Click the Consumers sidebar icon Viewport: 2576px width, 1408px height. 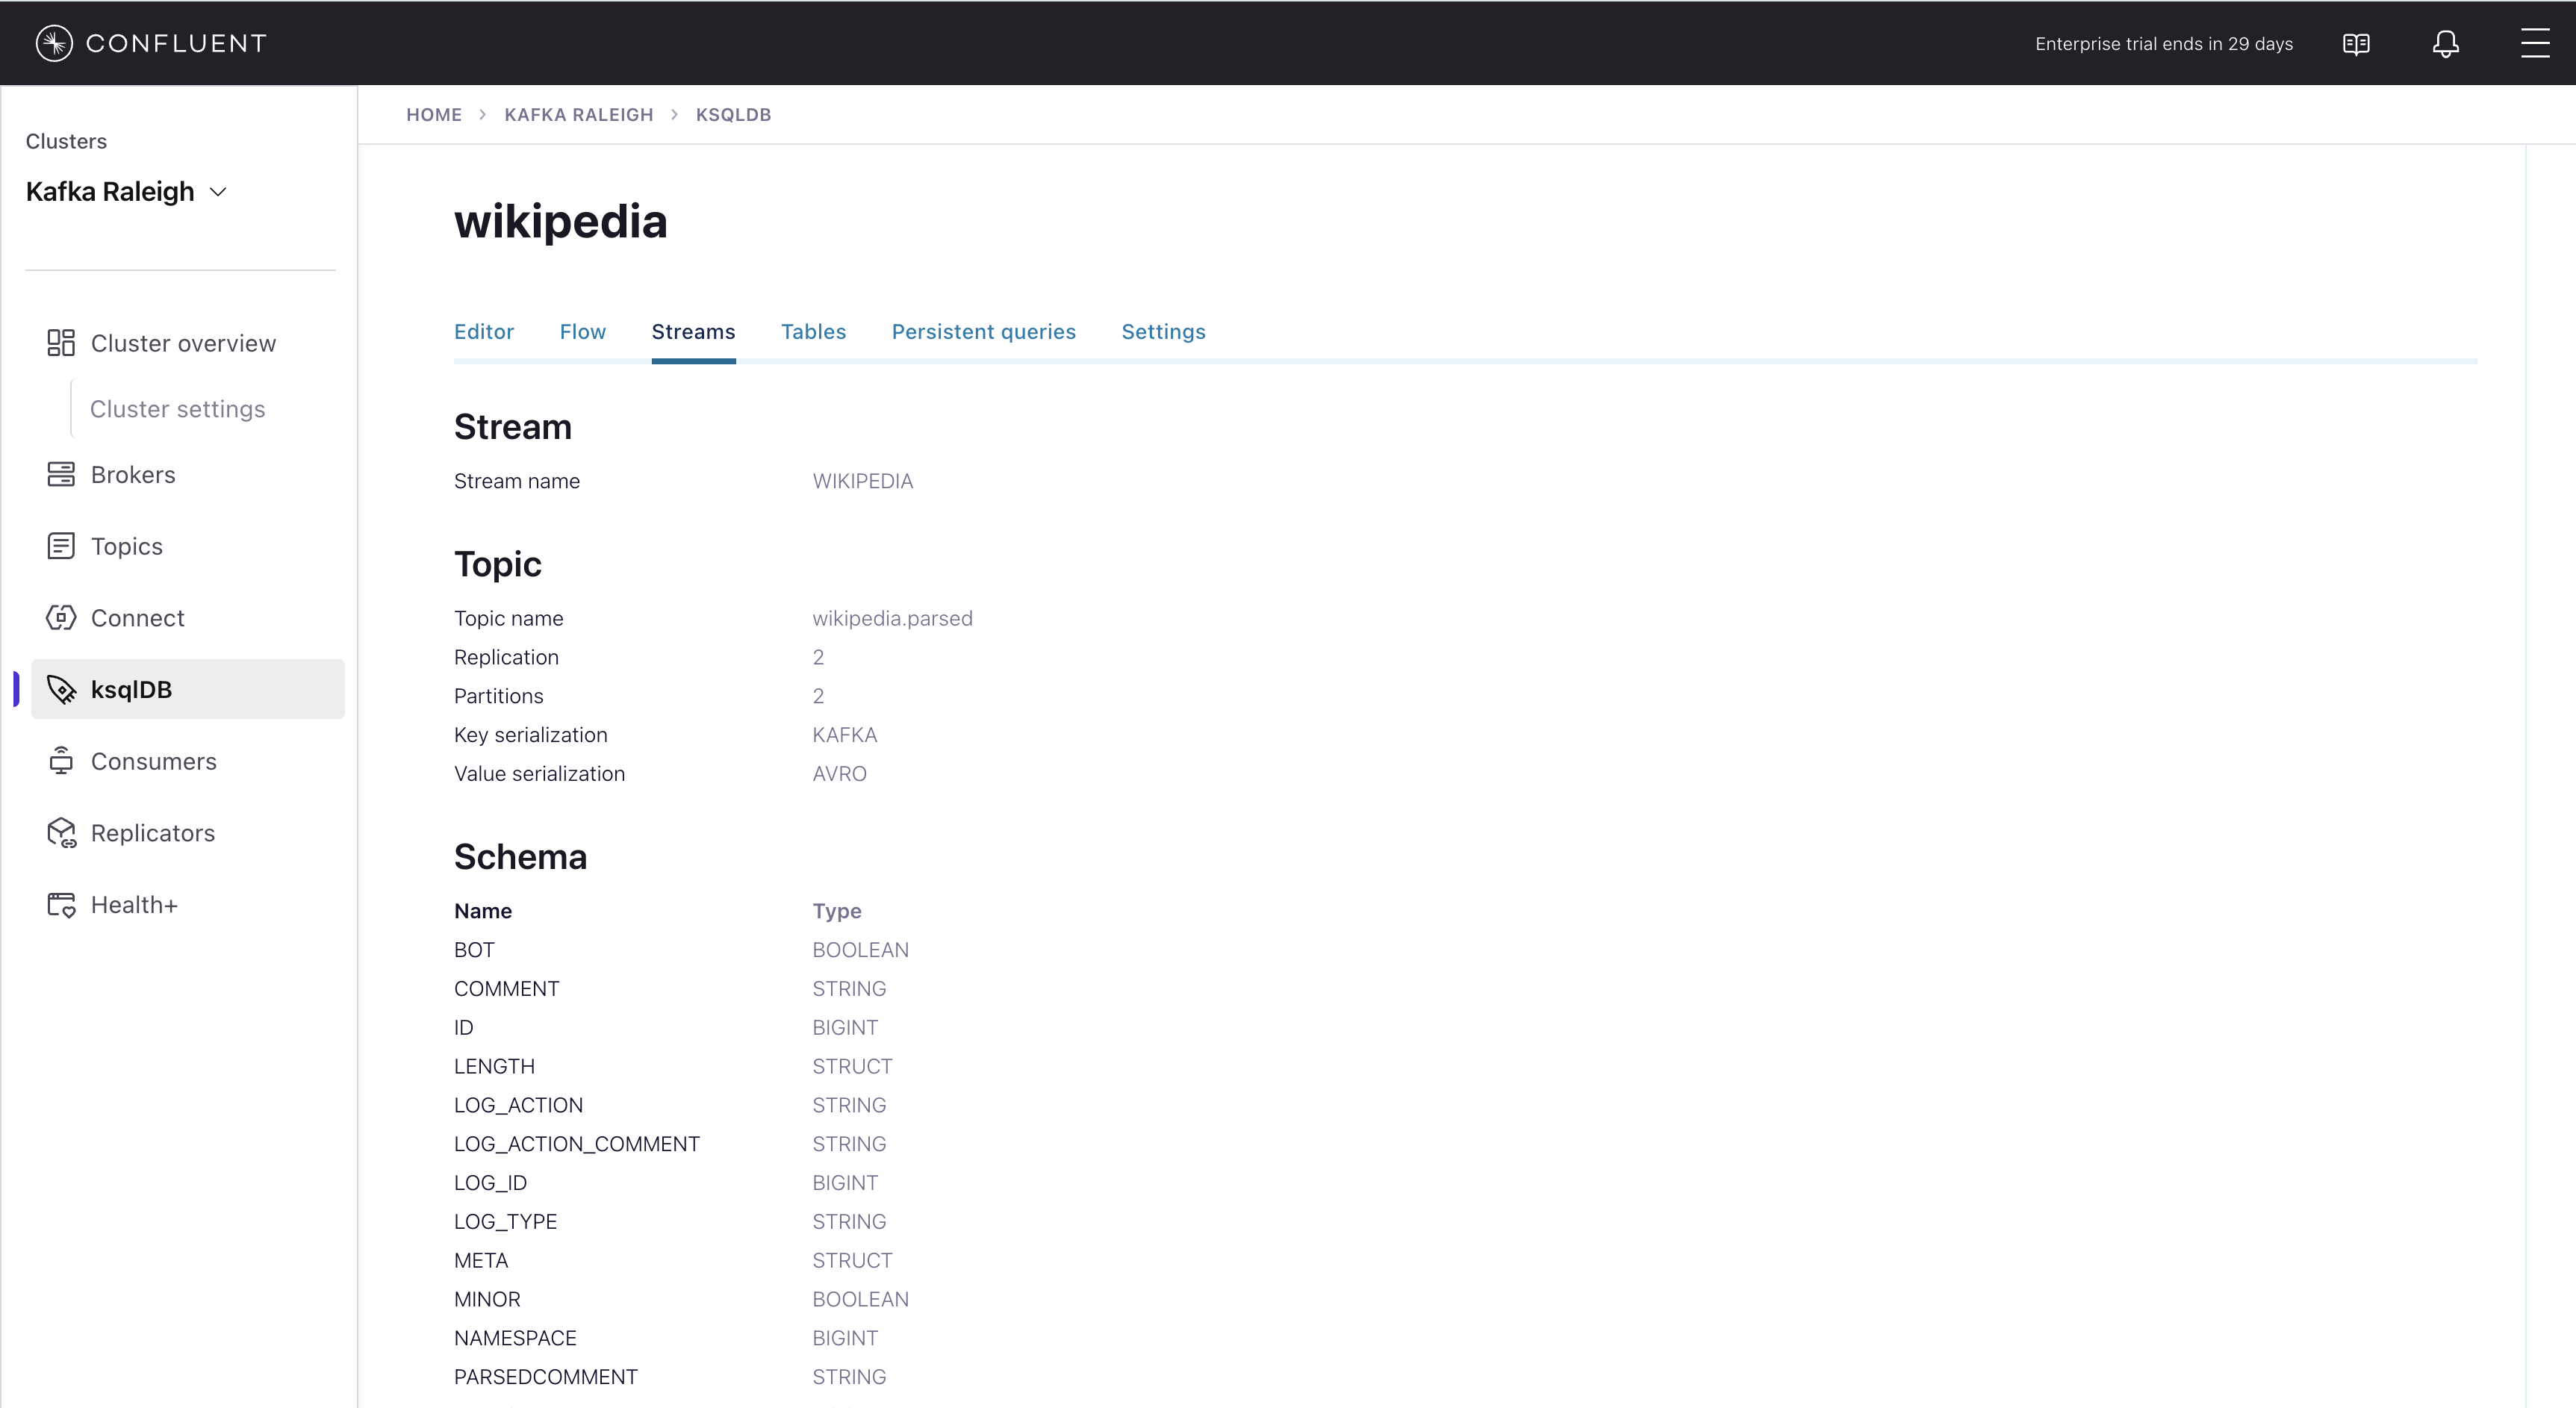tap(61, 761)
